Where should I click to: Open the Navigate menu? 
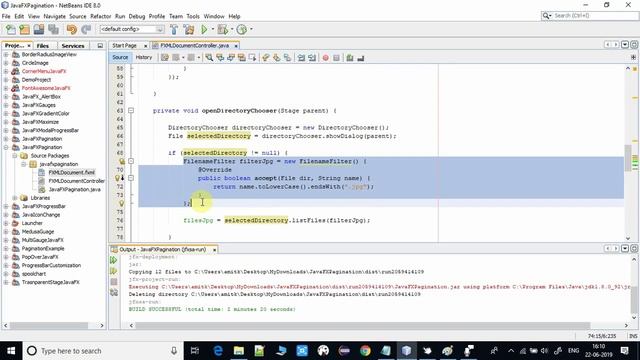55,16
